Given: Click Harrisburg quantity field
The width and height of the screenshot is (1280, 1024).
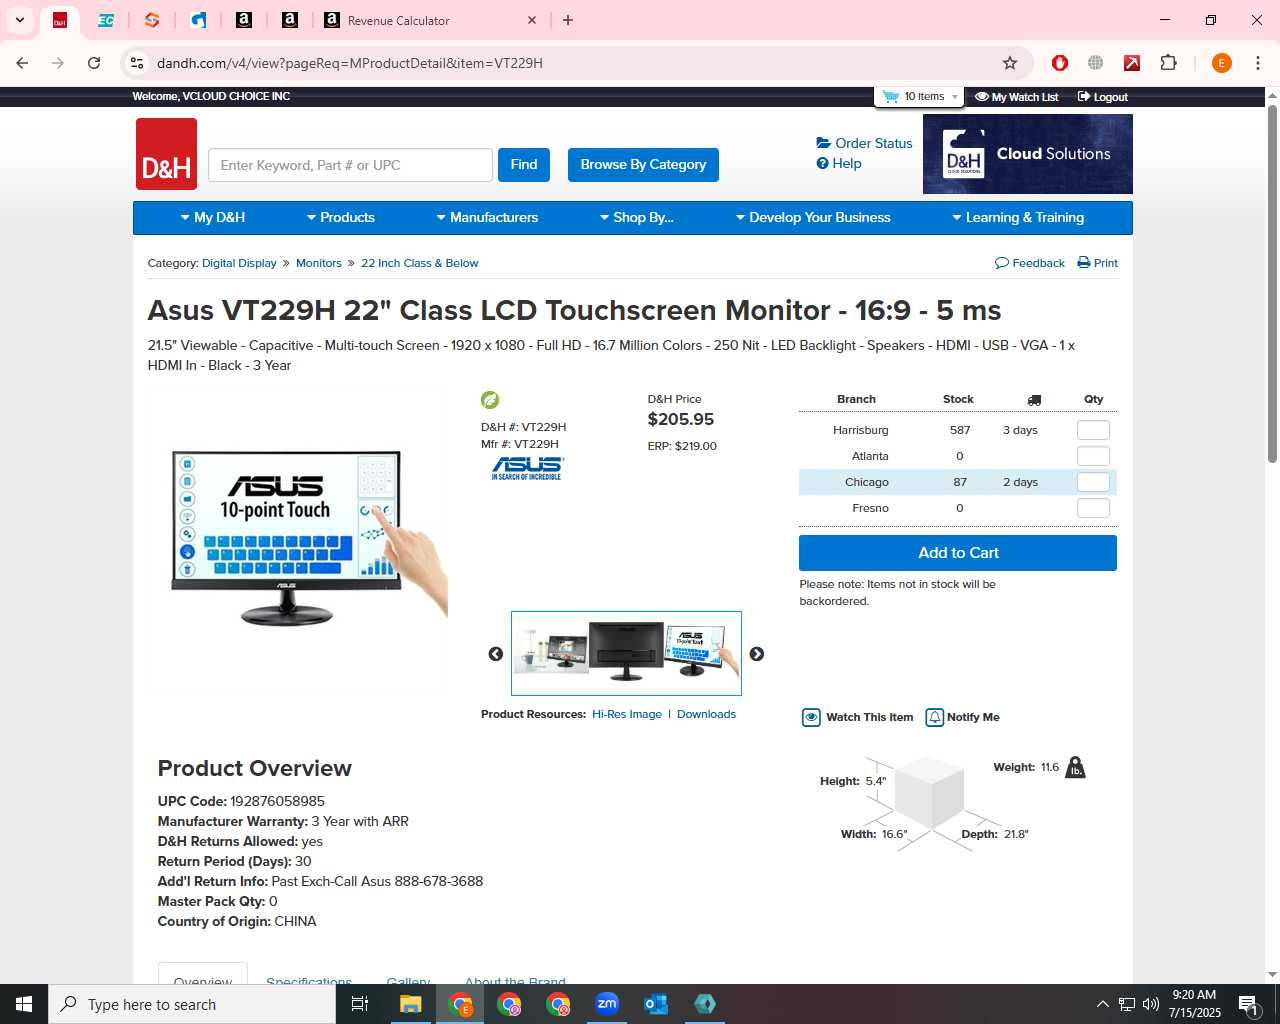Looking at the screenshot, I should 1093,430.
